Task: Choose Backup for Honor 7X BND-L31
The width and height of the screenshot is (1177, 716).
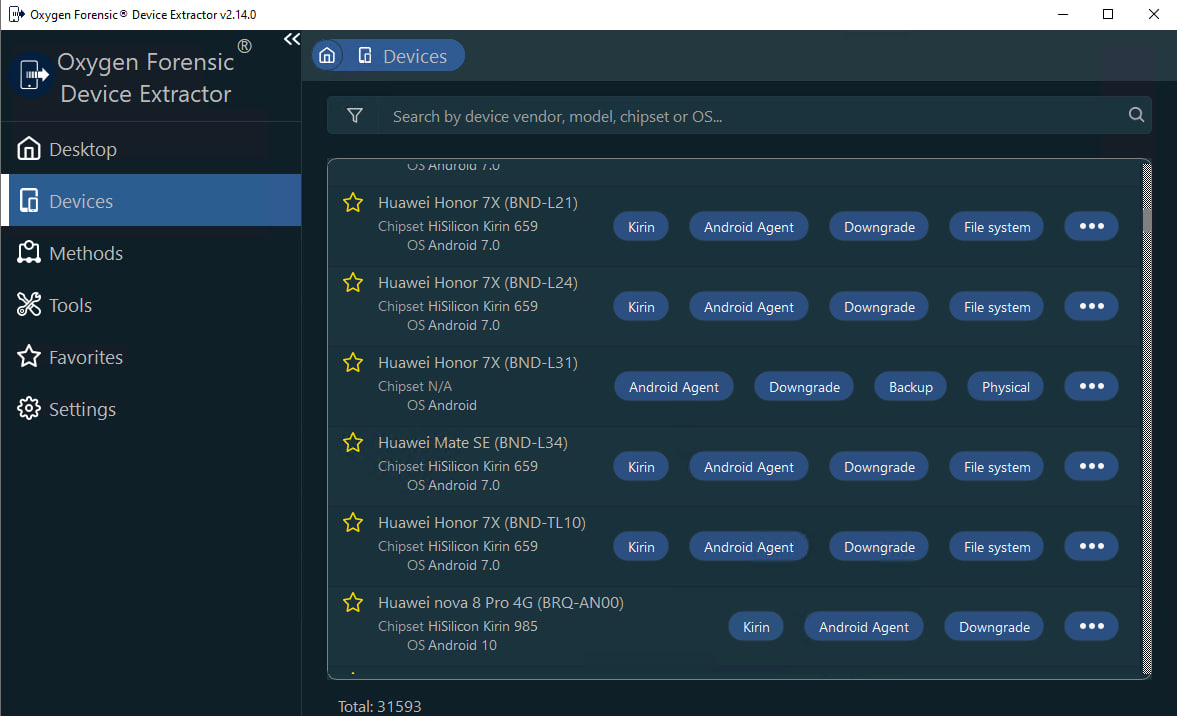Action: click(x=910, y=387)
